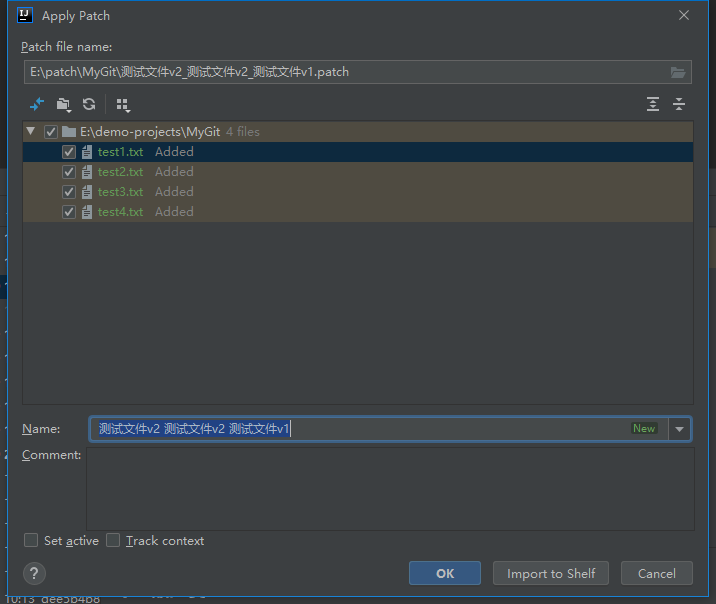The height and width of the screenshot is (604, 716).
Task: Open the directory mapping options icon
Action: 63,105
